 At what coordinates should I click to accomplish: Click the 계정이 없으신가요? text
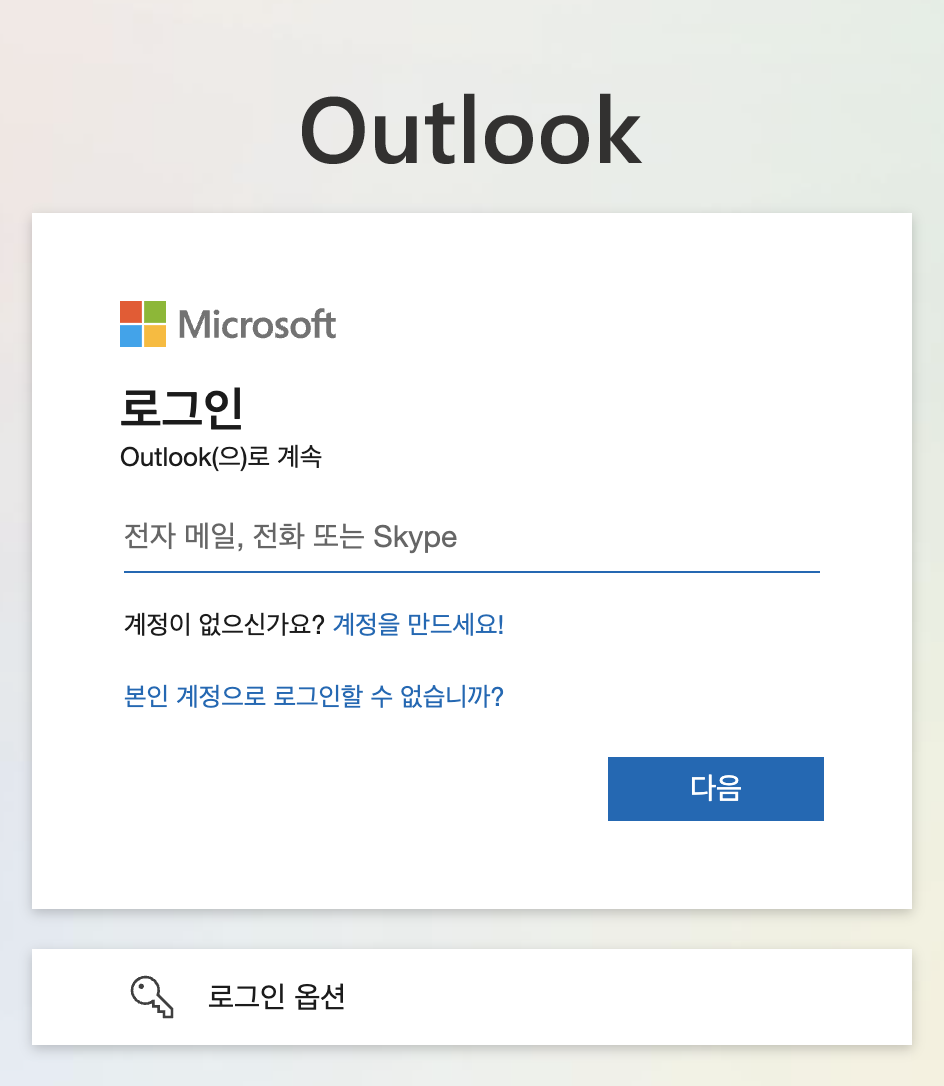coord(224,624)
